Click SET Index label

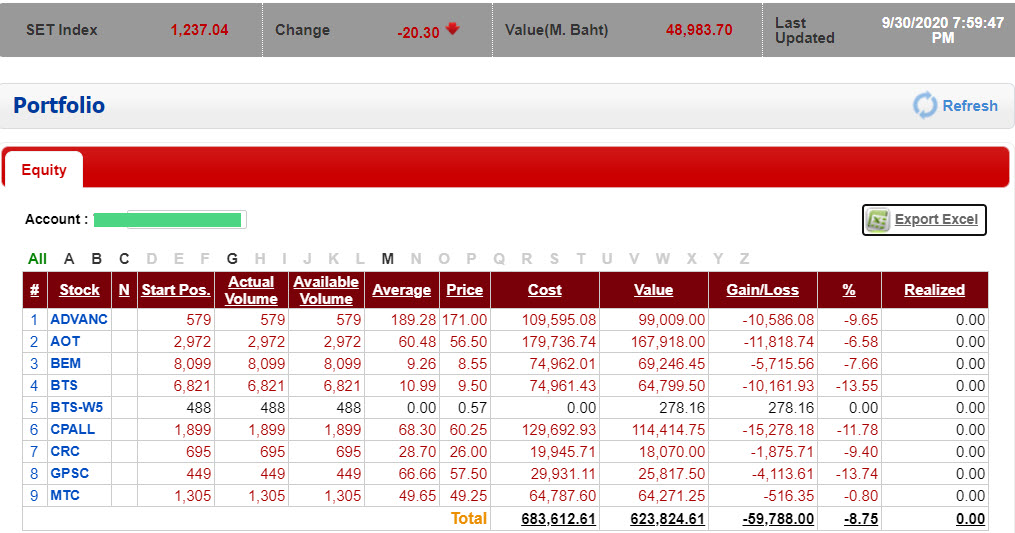pos(61,30)
